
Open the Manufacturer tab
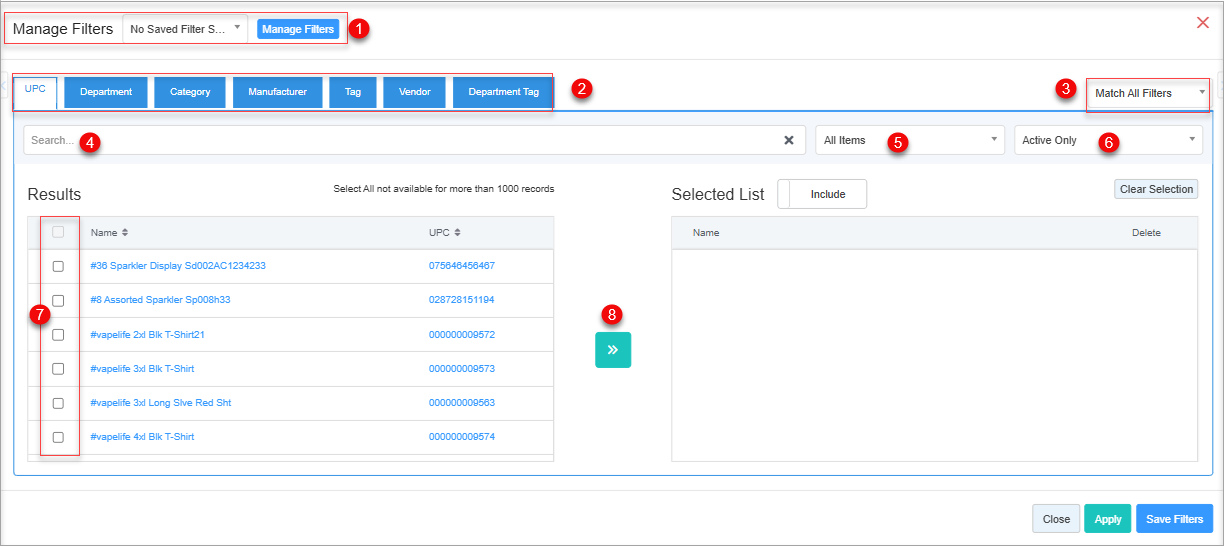tap(277, 92)
